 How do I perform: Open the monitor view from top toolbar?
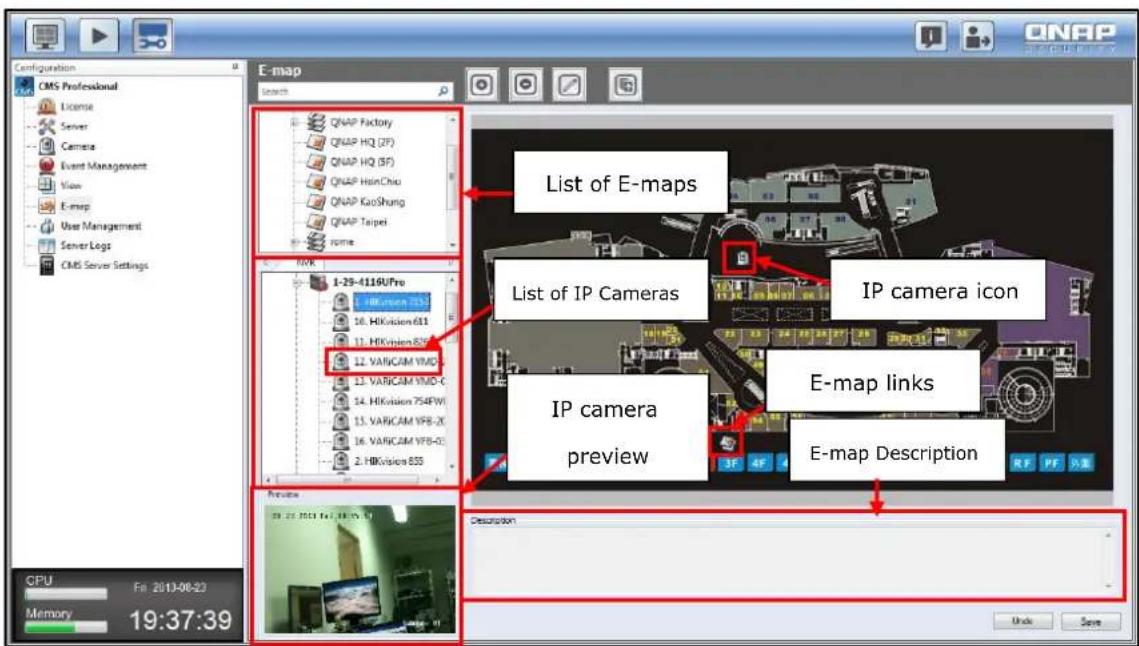click(x=45, y=36)
